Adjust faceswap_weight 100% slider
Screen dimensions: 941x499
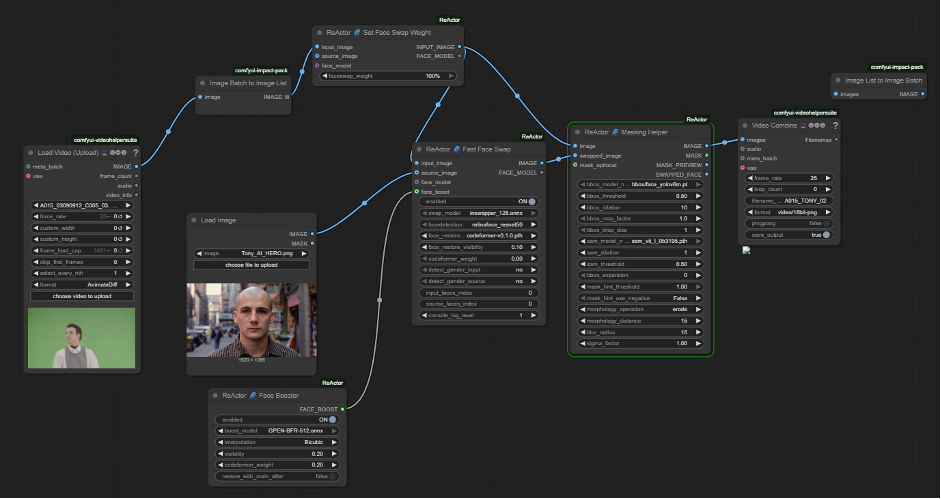pyautogui.click(x=388, y=76)
